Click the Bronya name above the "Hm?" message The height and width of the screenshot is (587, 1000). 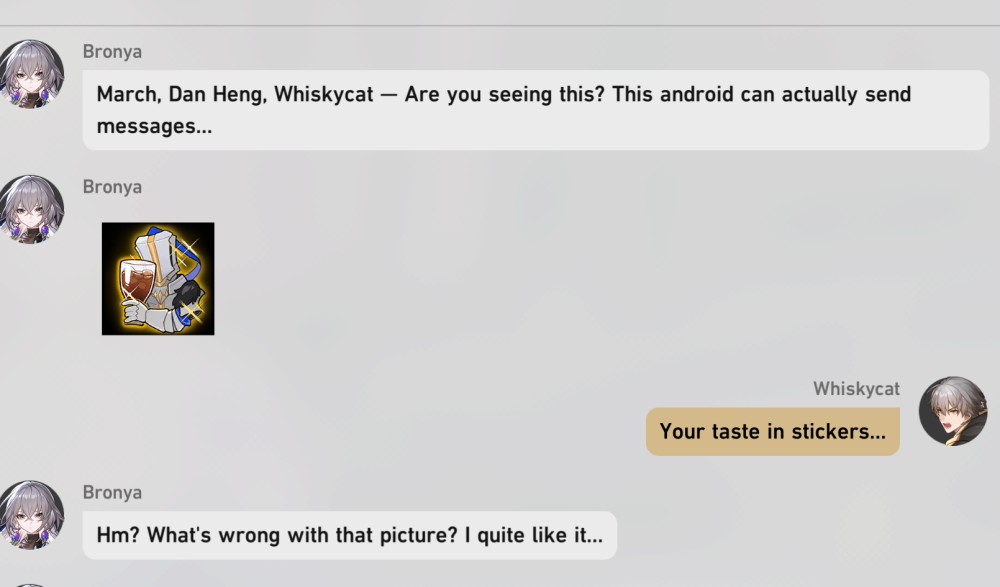point(112,493)
